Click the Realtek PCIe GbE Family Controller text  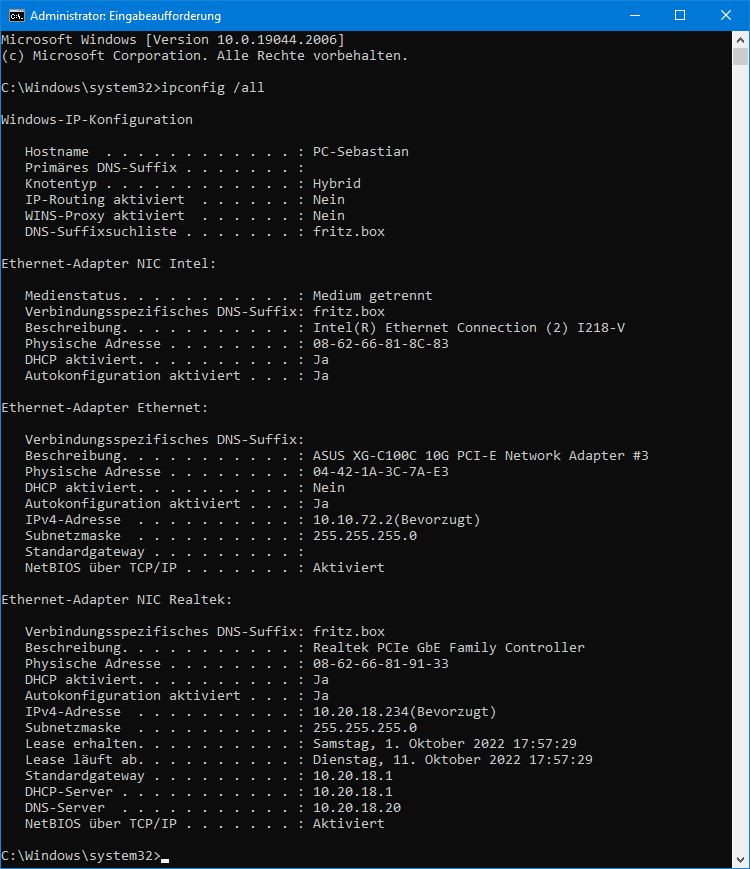(449, 648)
